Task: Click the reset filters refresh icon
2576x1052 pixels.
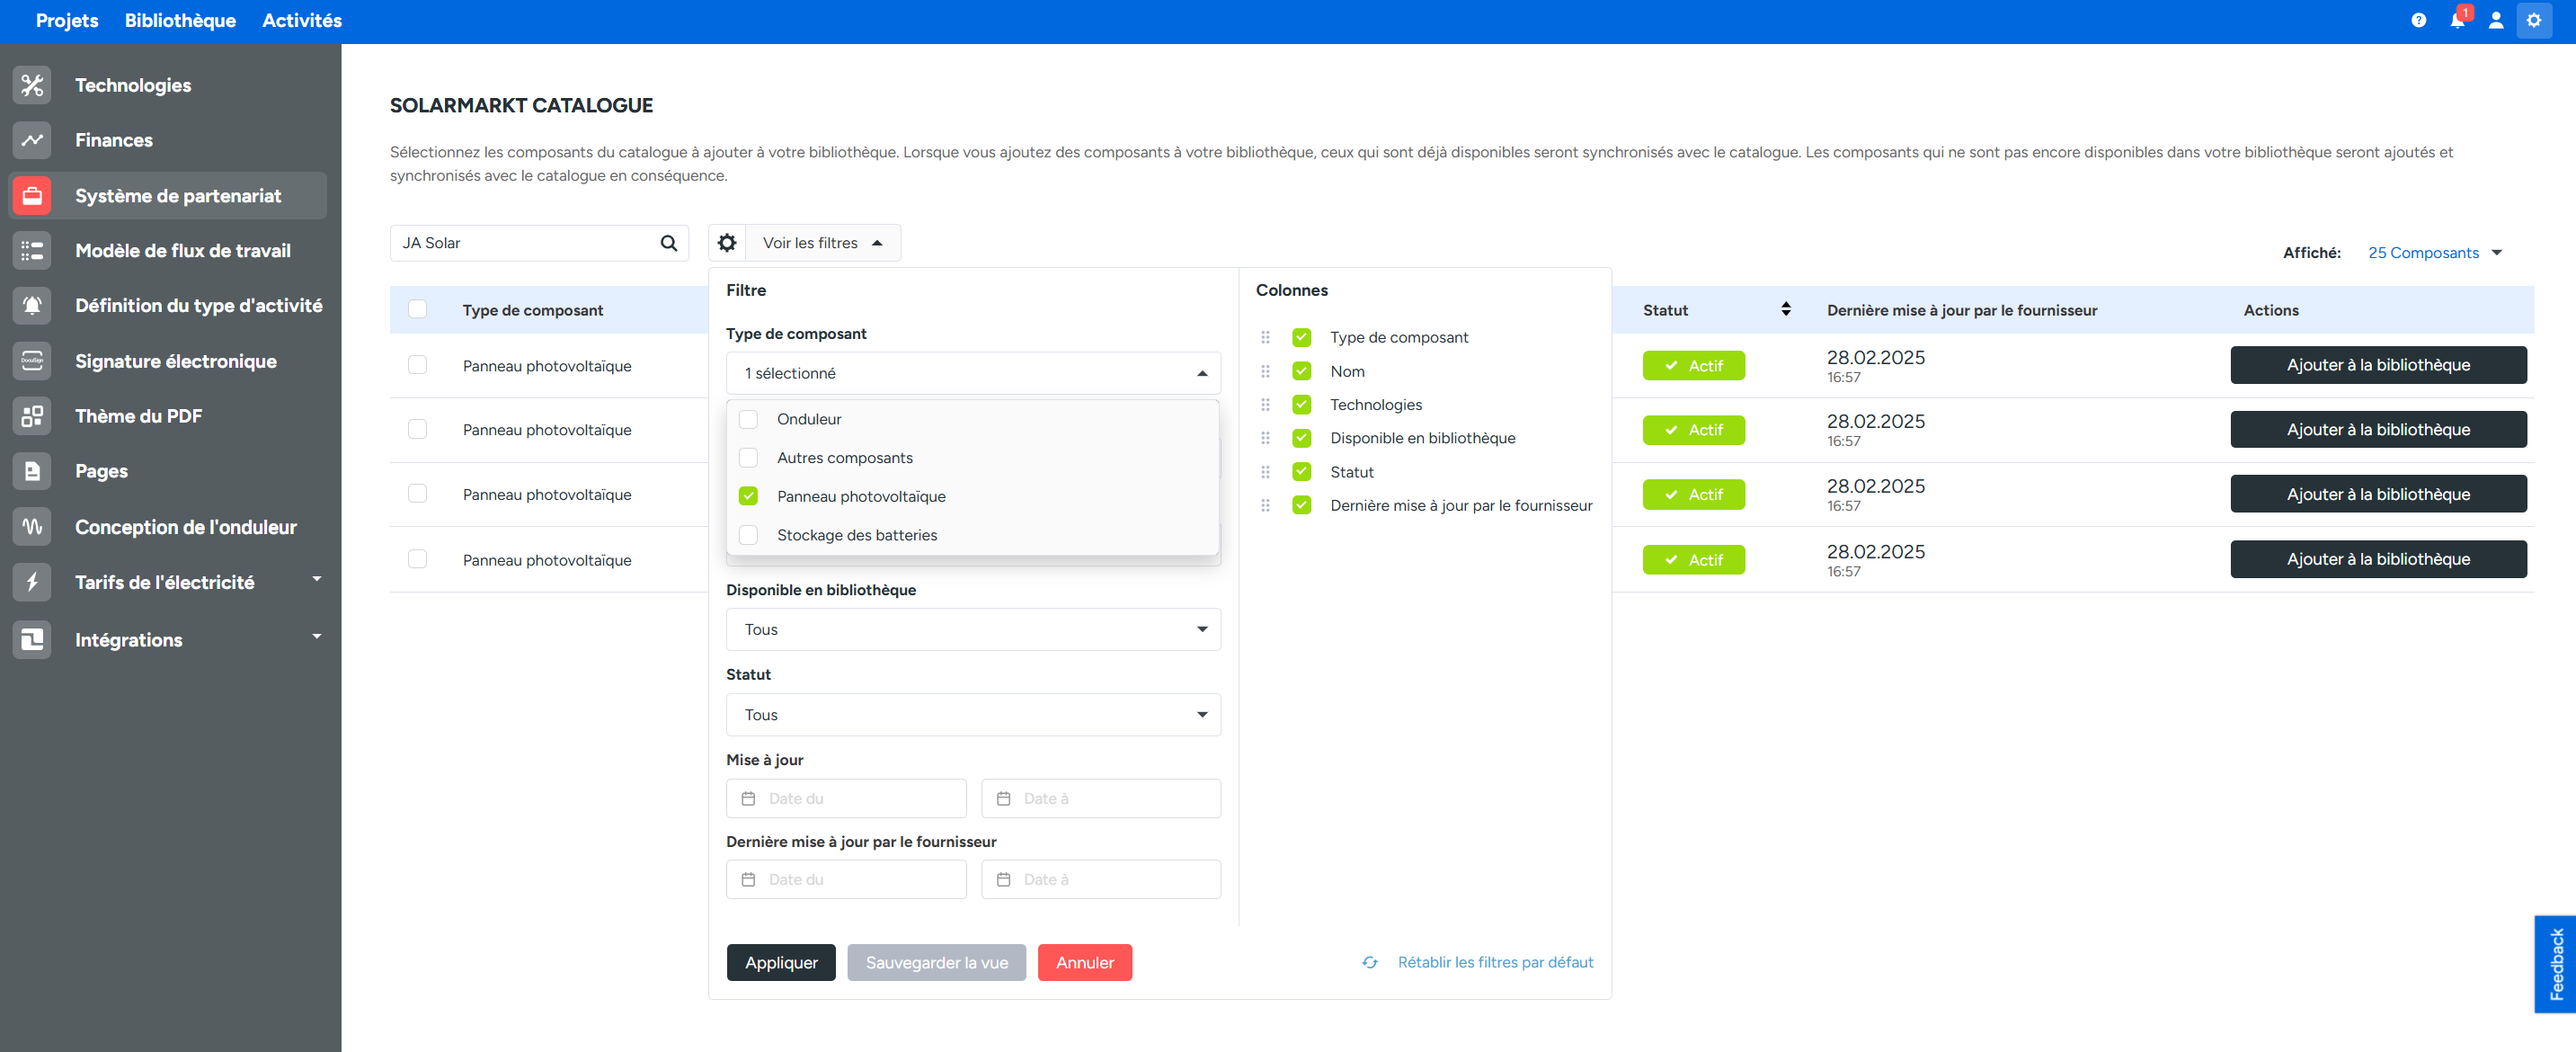Action: [1370, 962]
